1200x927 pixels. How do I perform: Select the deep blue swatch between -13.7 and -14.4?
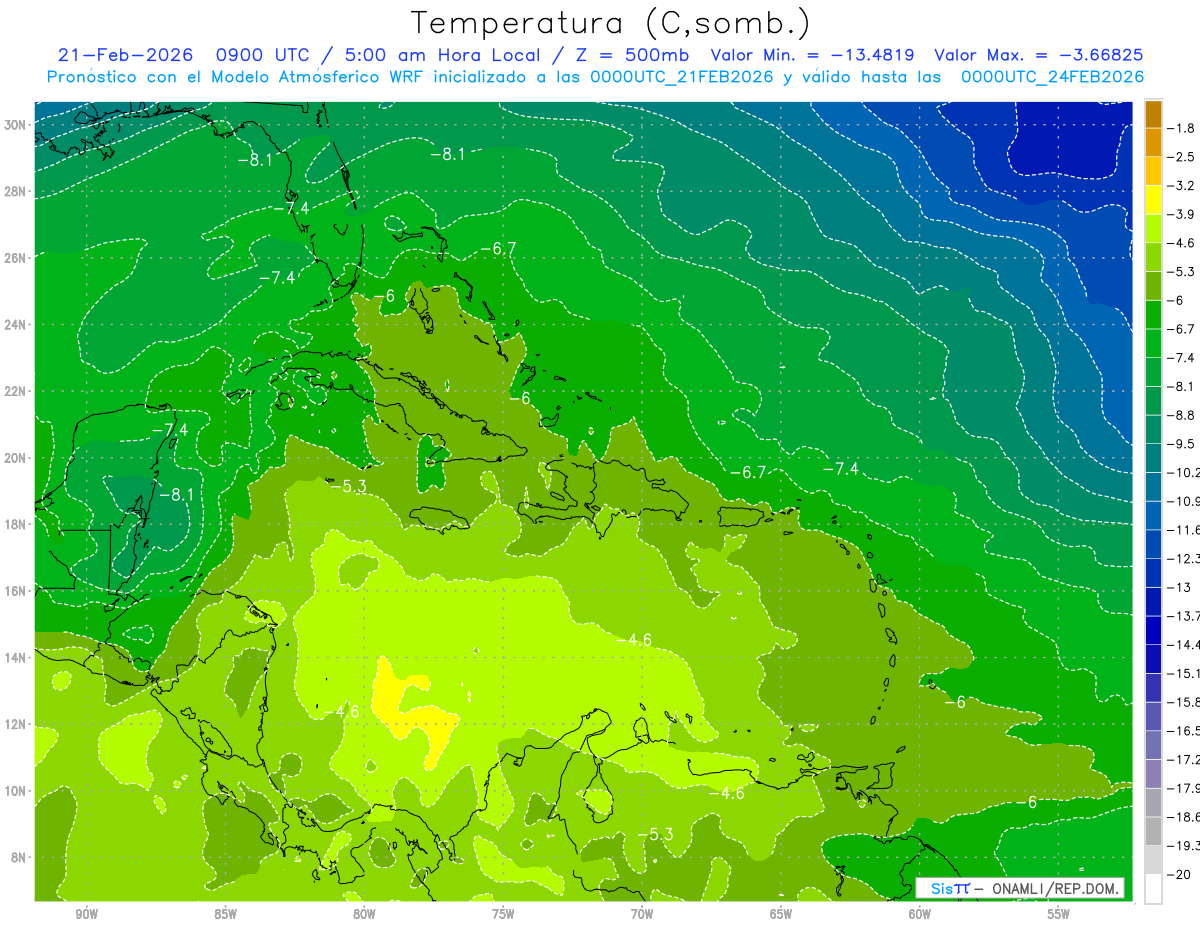pos(1153,630)
